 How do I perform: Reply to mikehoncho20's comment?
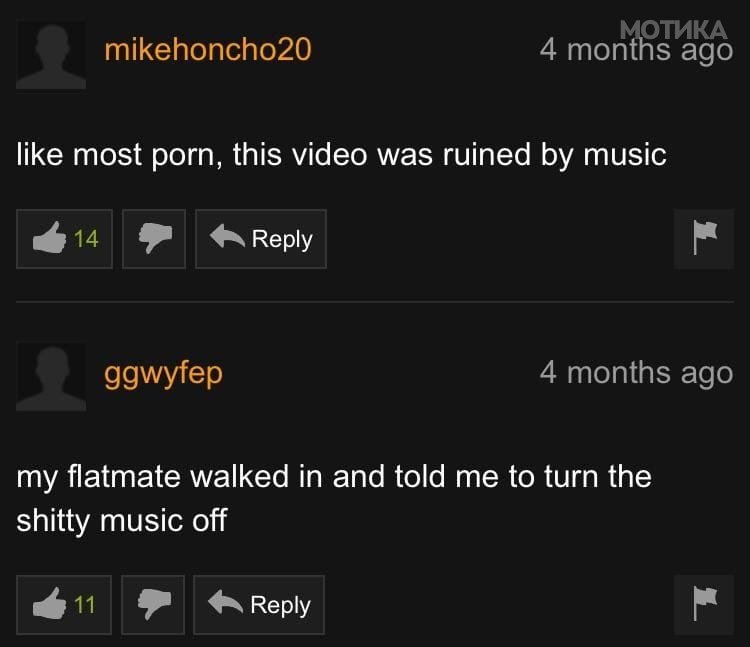261,239
